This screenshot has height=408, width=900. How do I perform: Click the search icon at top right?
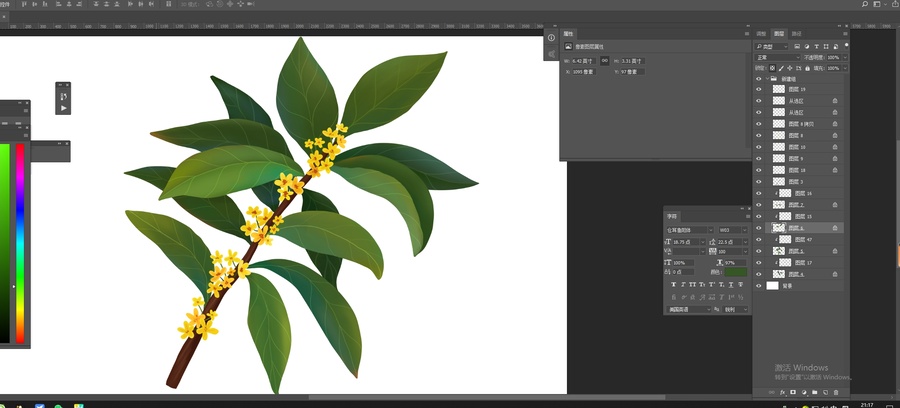pyautogui.click(x=865, y=4)
